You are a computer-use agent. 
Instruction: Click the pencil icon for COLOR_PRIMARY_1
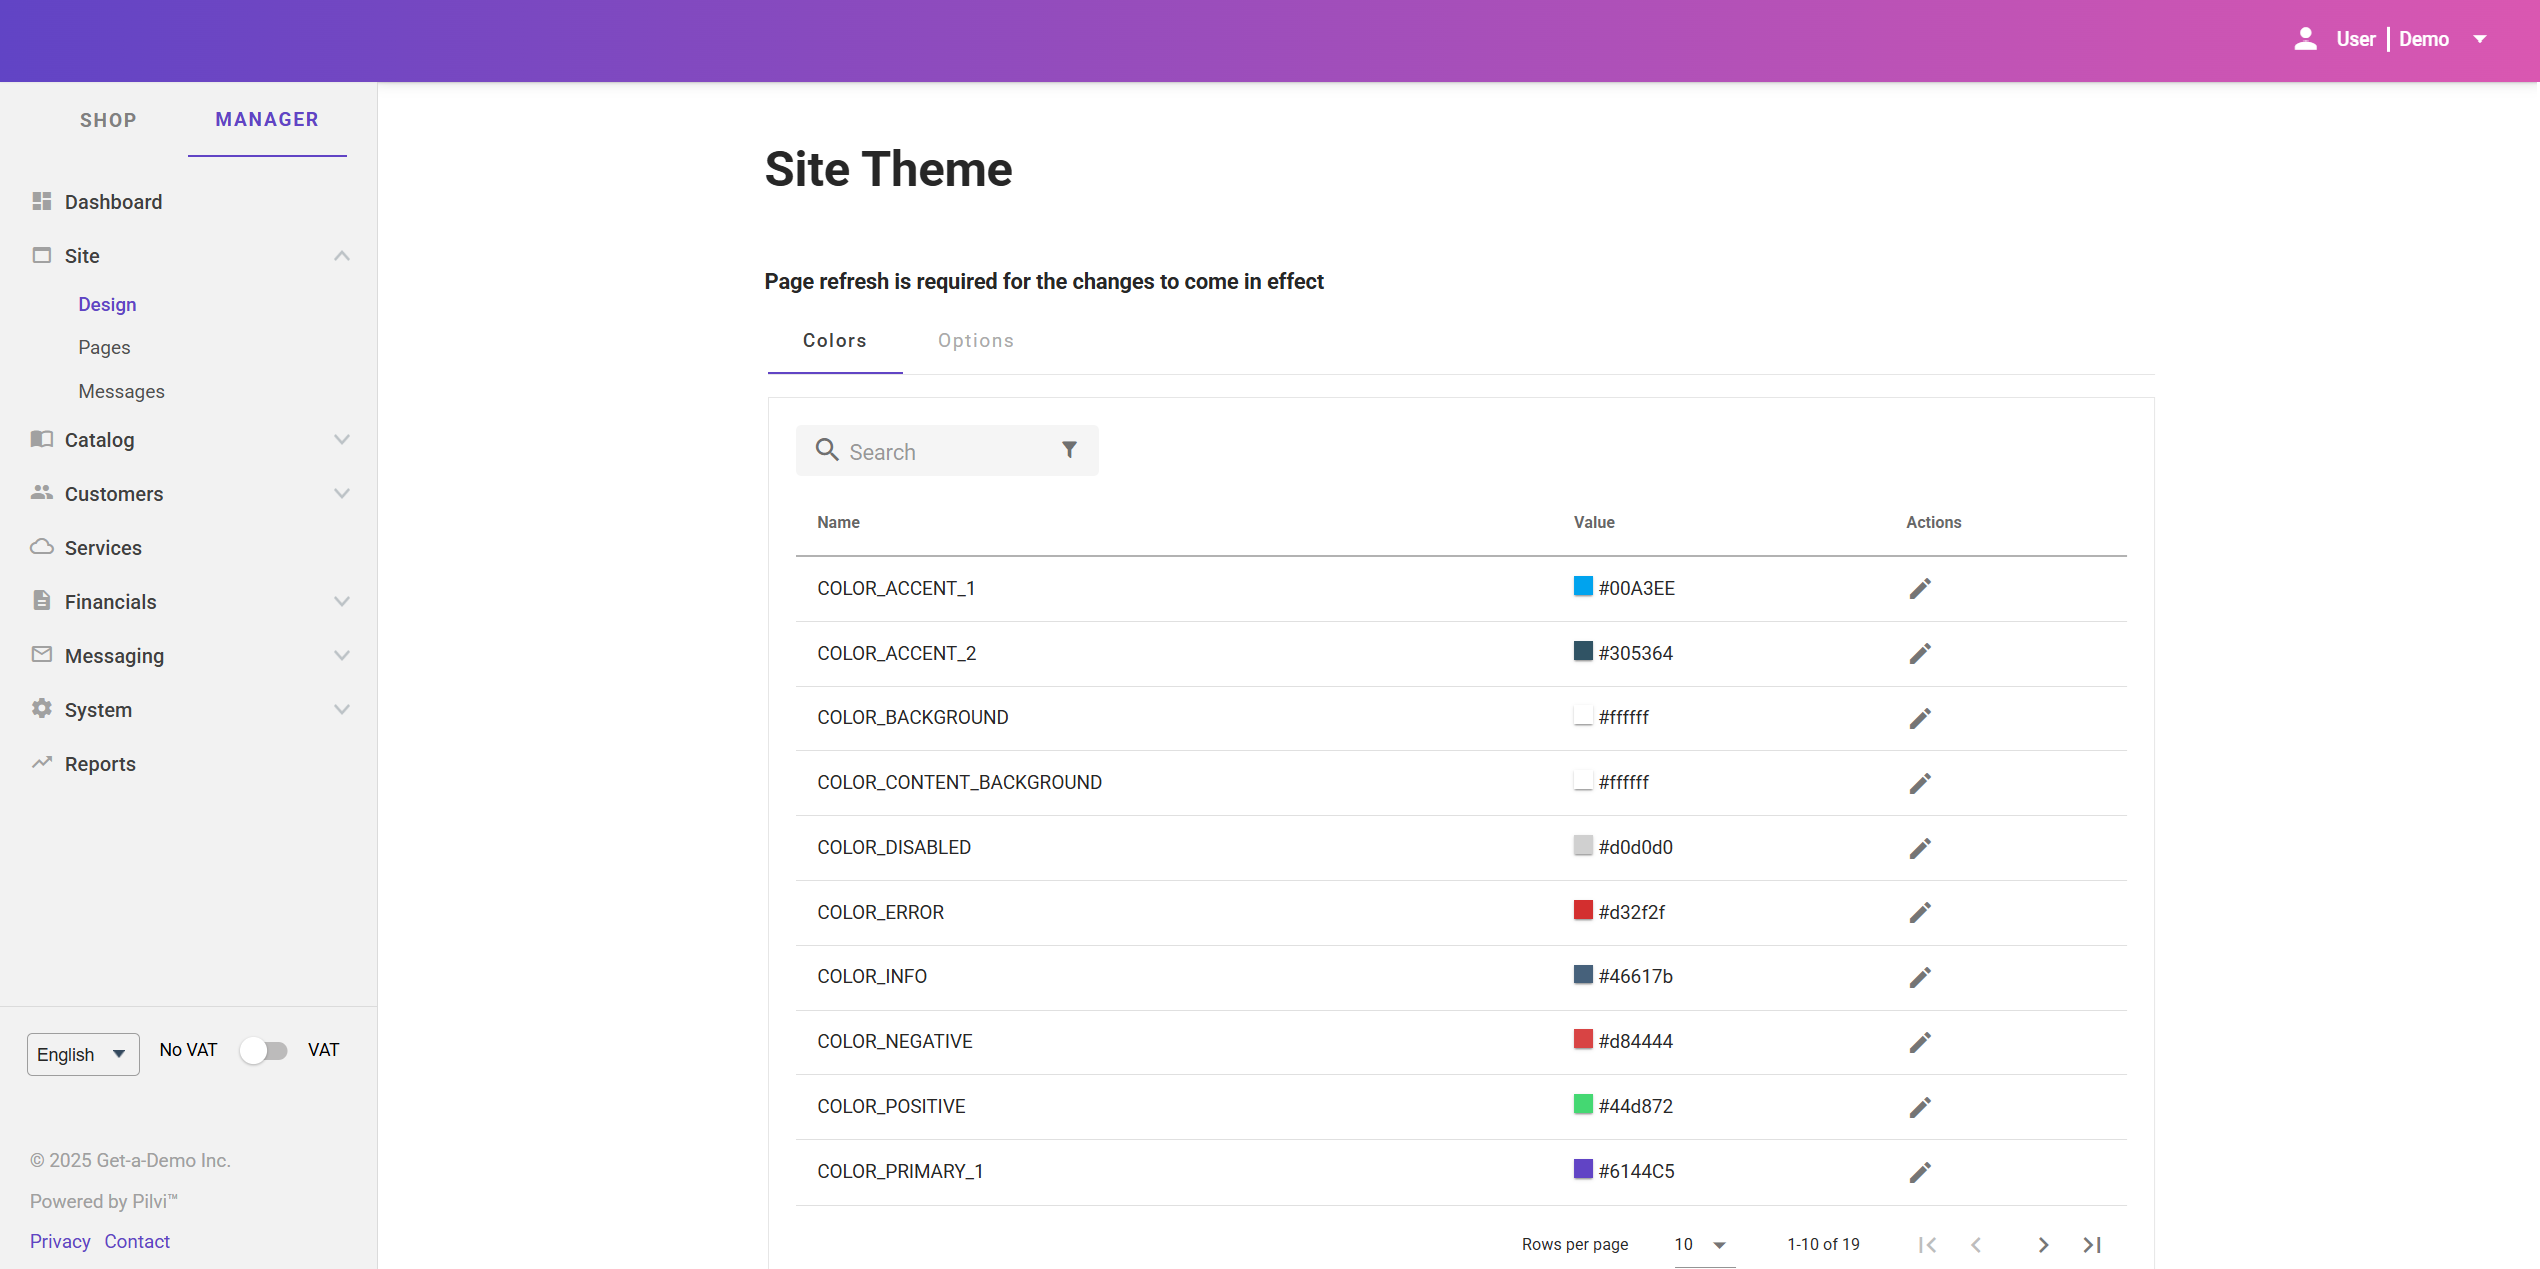[x=1919, y=1171]
